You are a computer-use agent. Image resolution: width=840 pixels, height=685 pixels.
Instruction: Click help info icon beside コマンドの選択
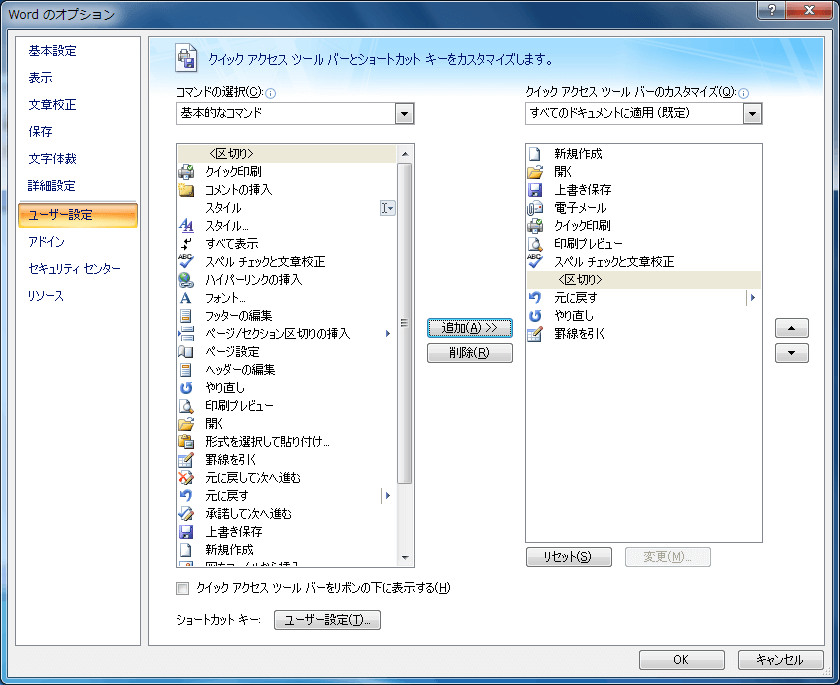[x=271, y=94]
